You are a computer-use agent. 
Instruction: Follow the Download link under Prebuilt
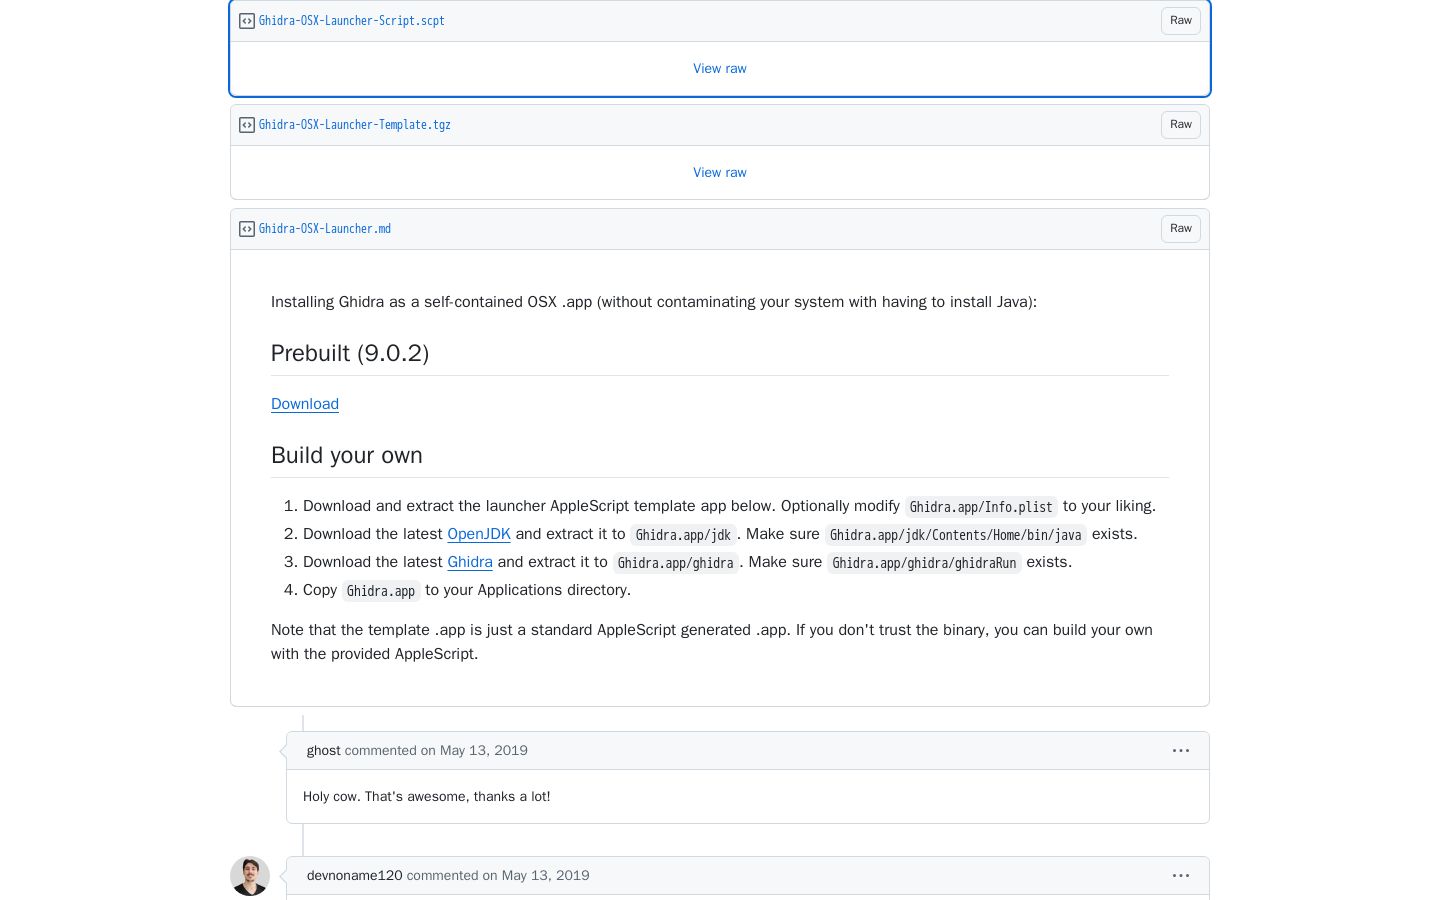click(x=305, y=404)
